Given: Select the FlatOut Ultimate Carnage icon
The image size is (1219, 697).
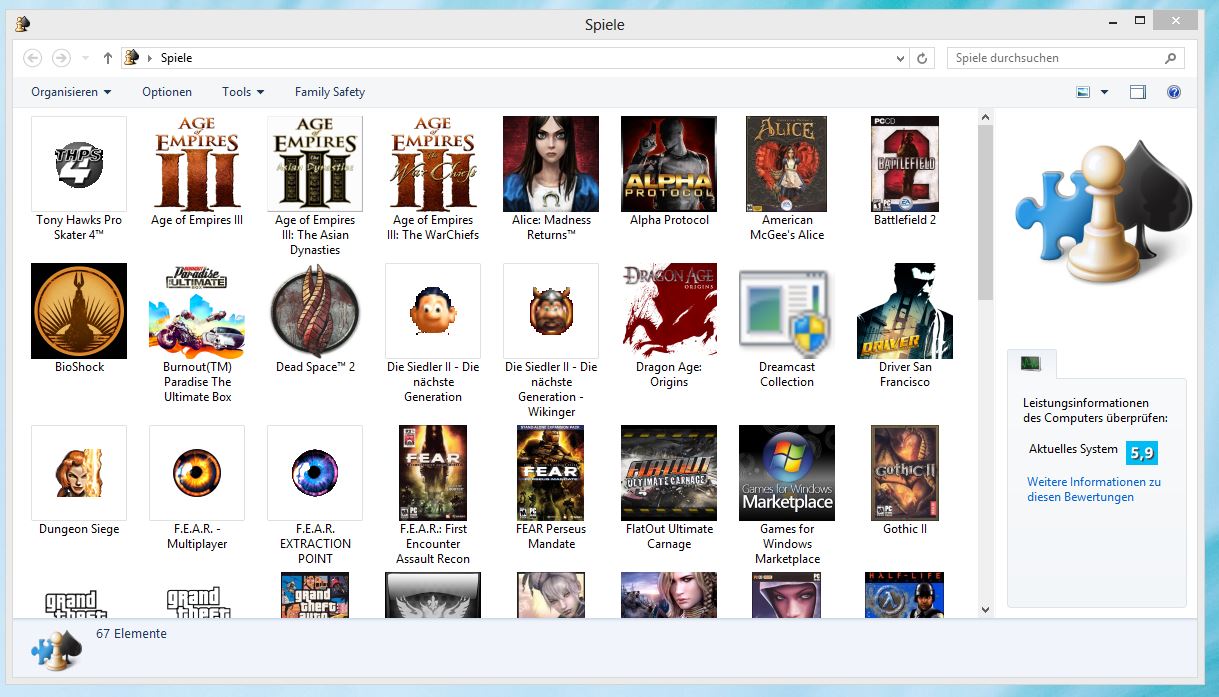Looking at the screenshot, I should coord(669,472).
